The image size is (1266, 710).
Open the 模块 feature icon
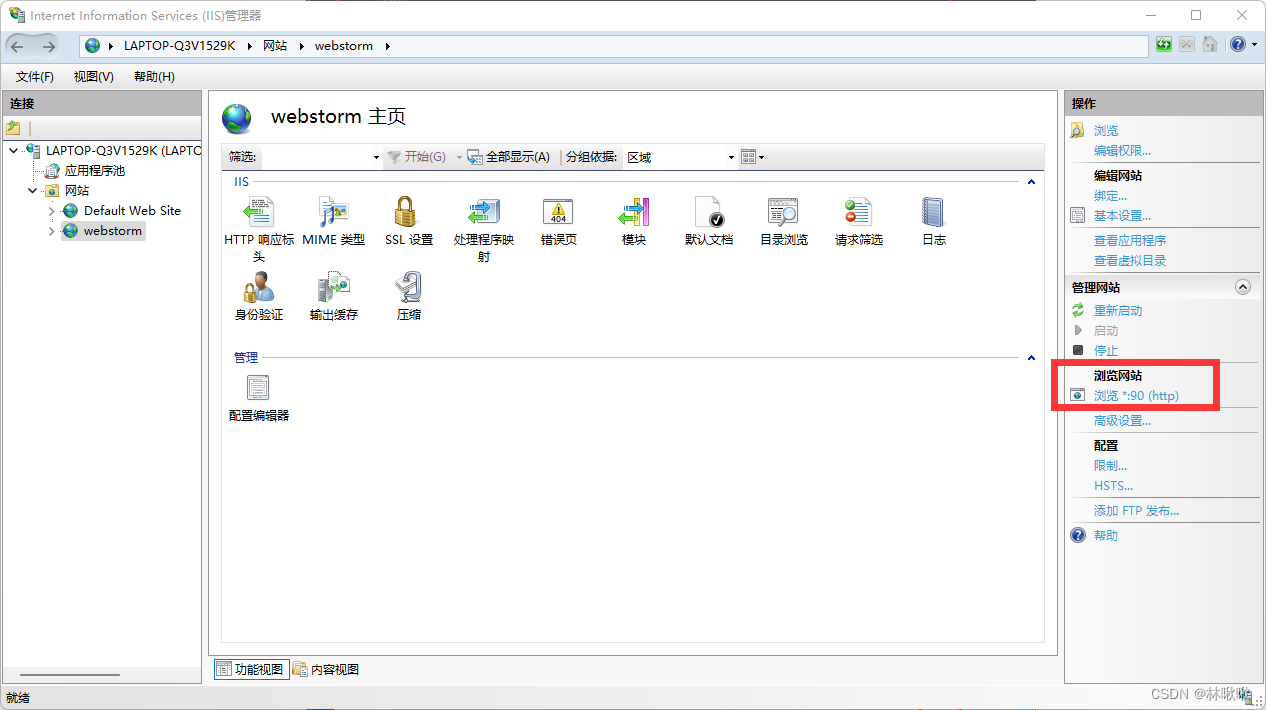pos(634,212)
